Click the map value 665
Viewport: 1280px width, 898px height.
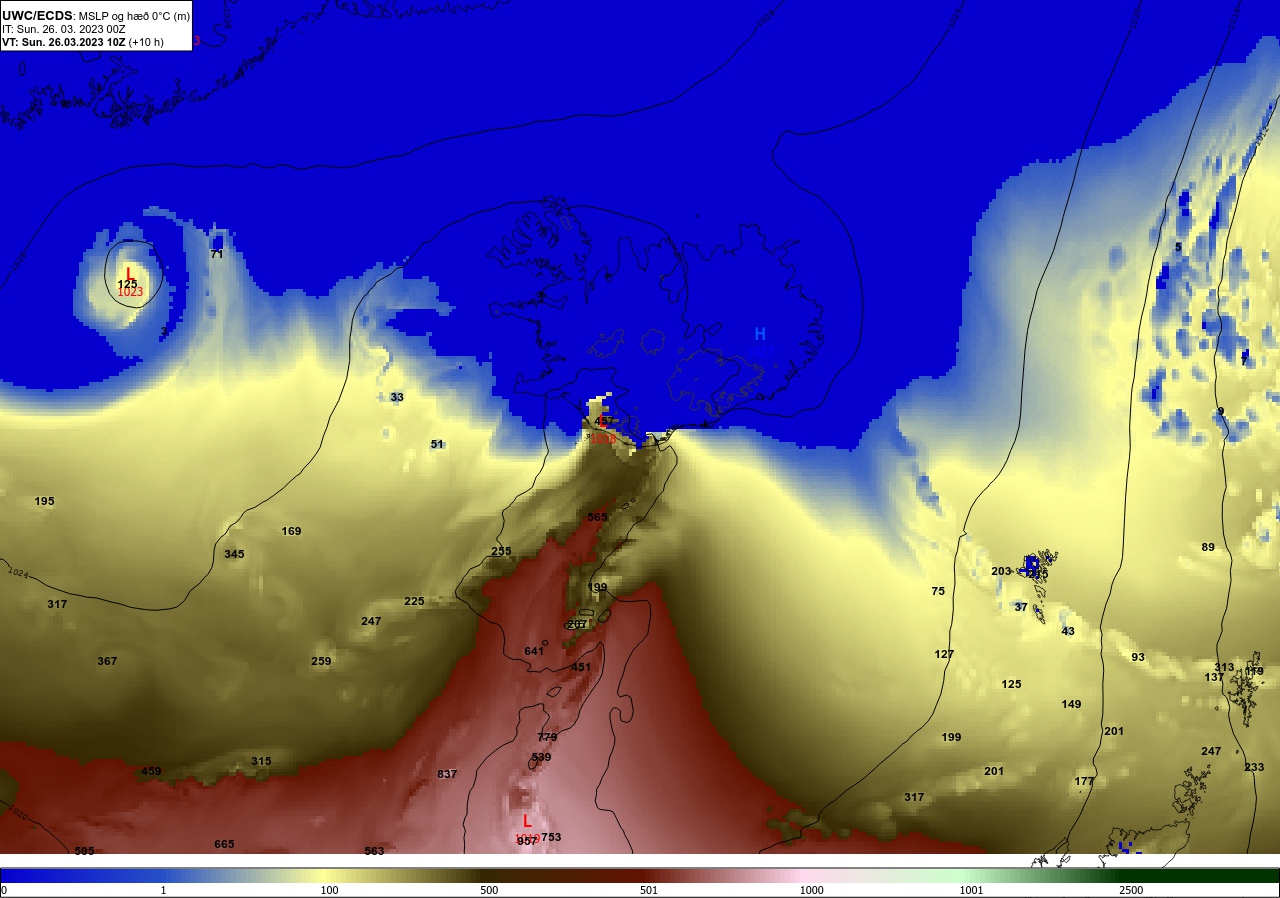tap(224, 844)
